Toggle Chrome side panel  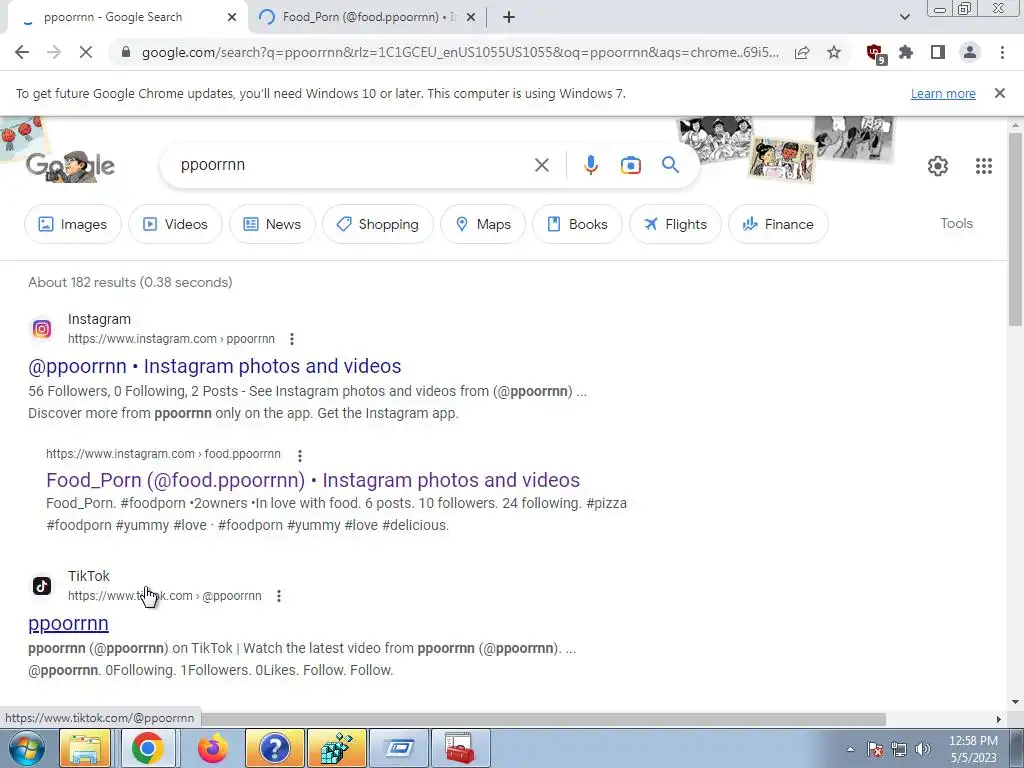[x=938, y=52]
